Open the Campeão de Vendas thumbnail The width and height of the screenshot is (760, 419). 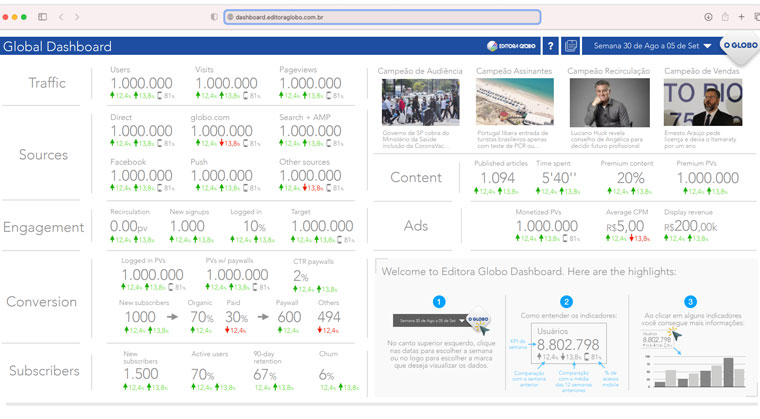703,102
